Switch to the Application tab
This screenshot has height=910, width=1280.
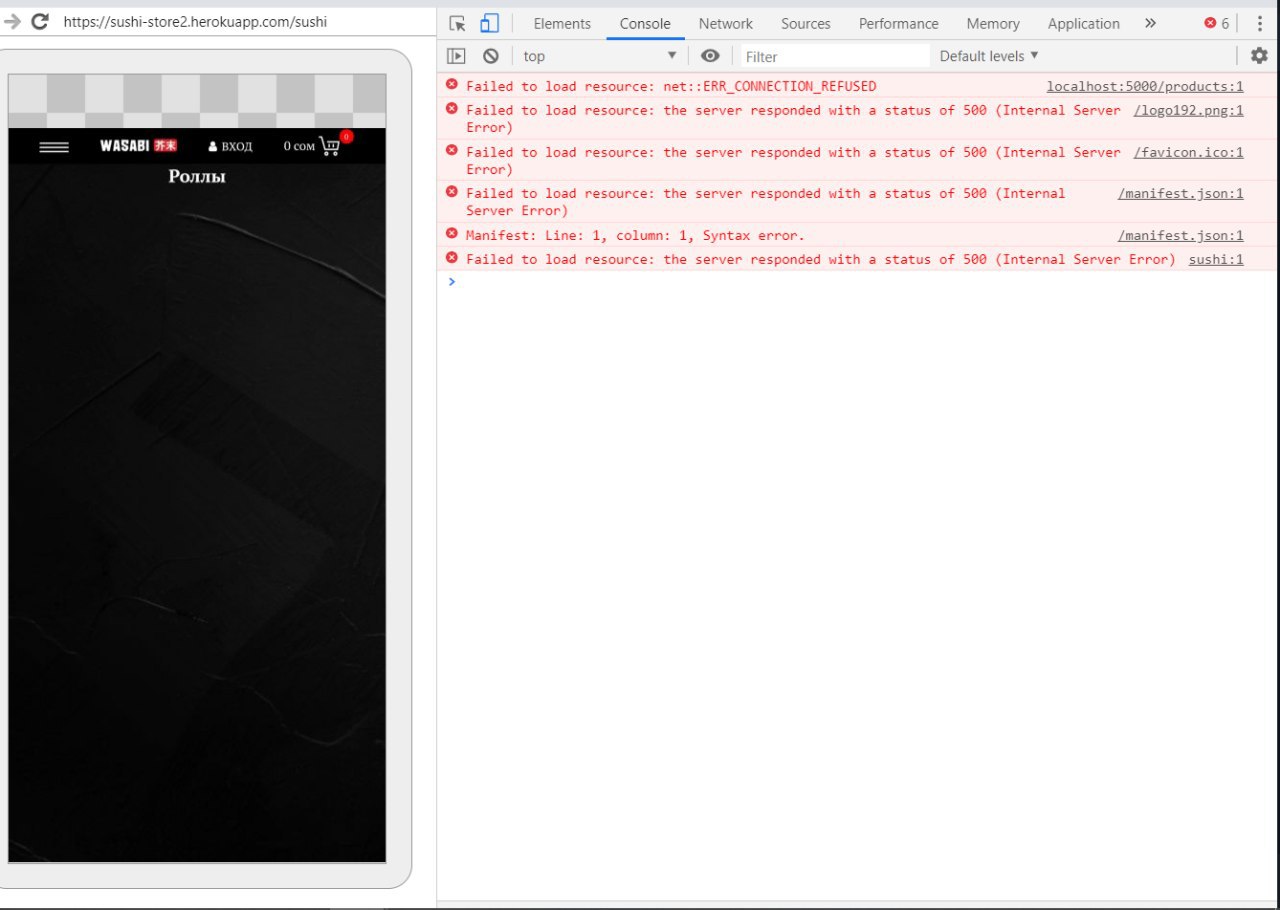(x=1084, y=23)
